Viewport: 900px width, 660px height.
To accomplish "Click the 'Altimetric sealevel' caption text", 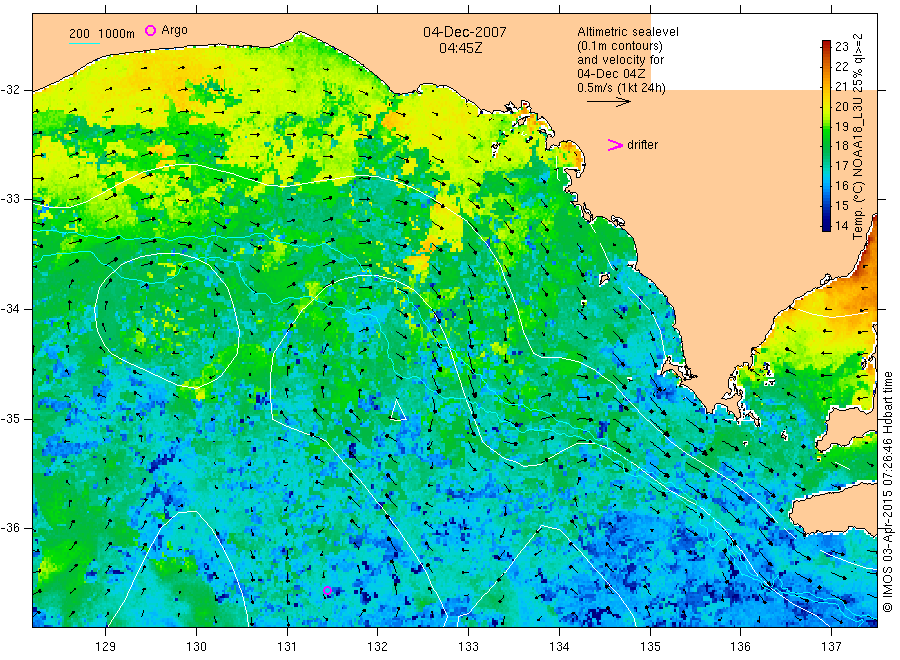I will 628,32.
